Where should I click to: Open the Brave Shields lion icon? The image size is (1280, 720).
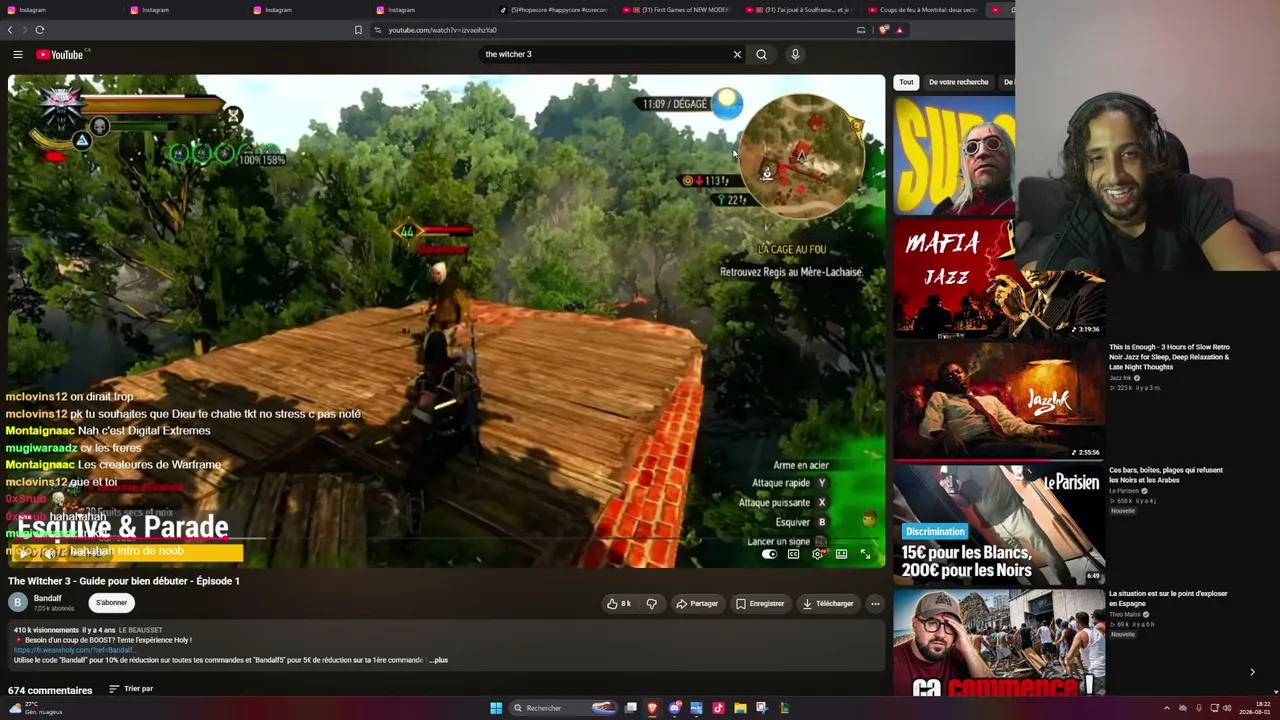pos(884,30)
